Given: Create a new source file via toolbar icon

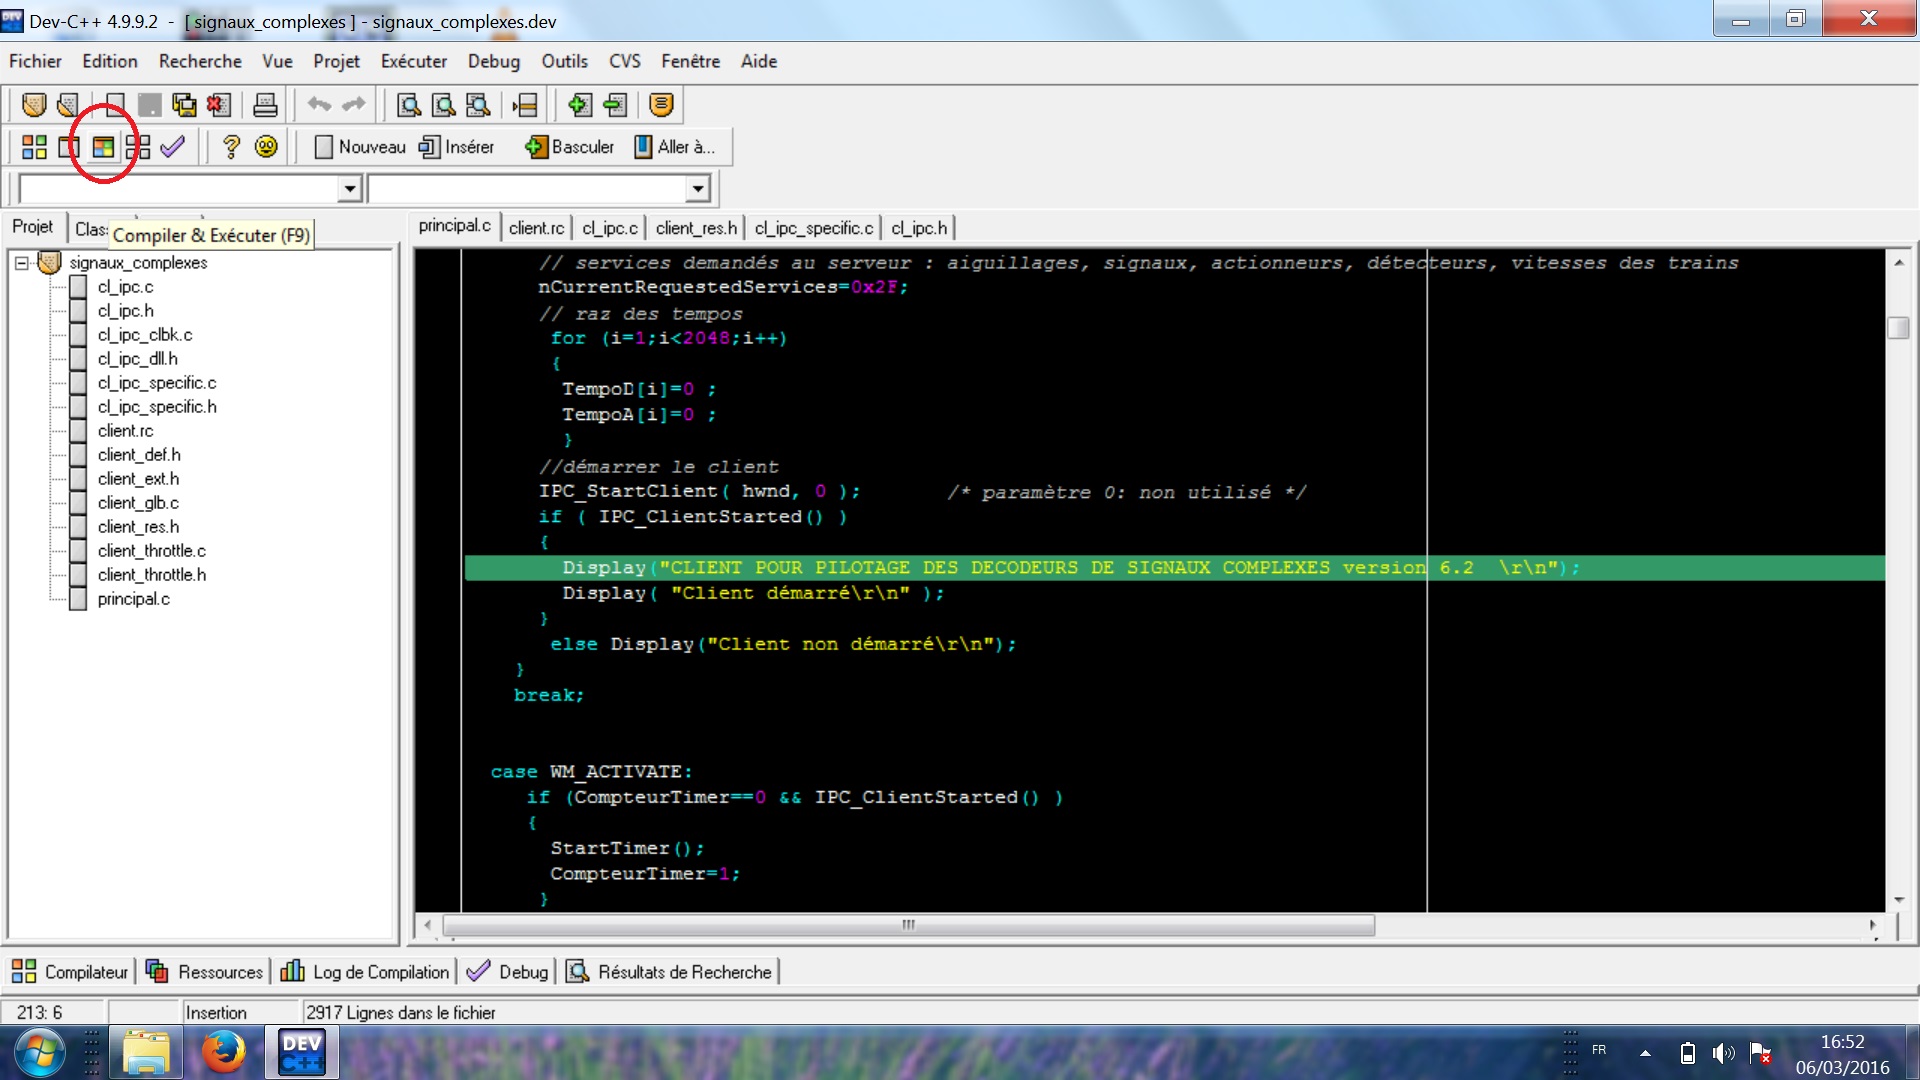Looking at the screenshot, I should (x=115, y=104).
